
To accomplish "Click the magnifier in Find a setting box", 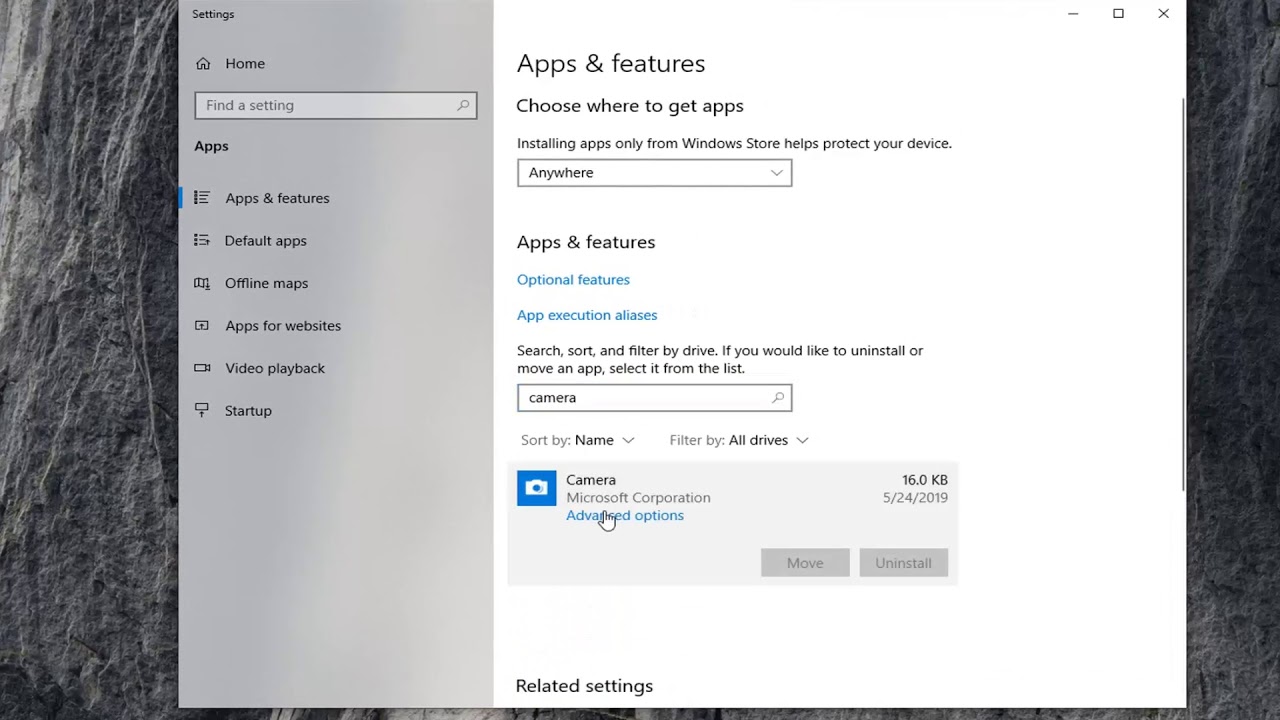I will [x=463, y=105].
